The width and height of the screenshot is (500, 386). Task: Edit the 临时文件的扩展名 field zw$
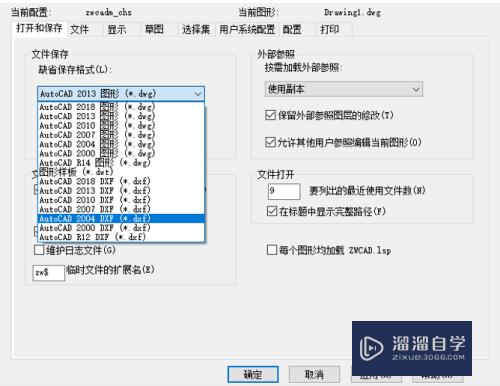click(49, 273)
